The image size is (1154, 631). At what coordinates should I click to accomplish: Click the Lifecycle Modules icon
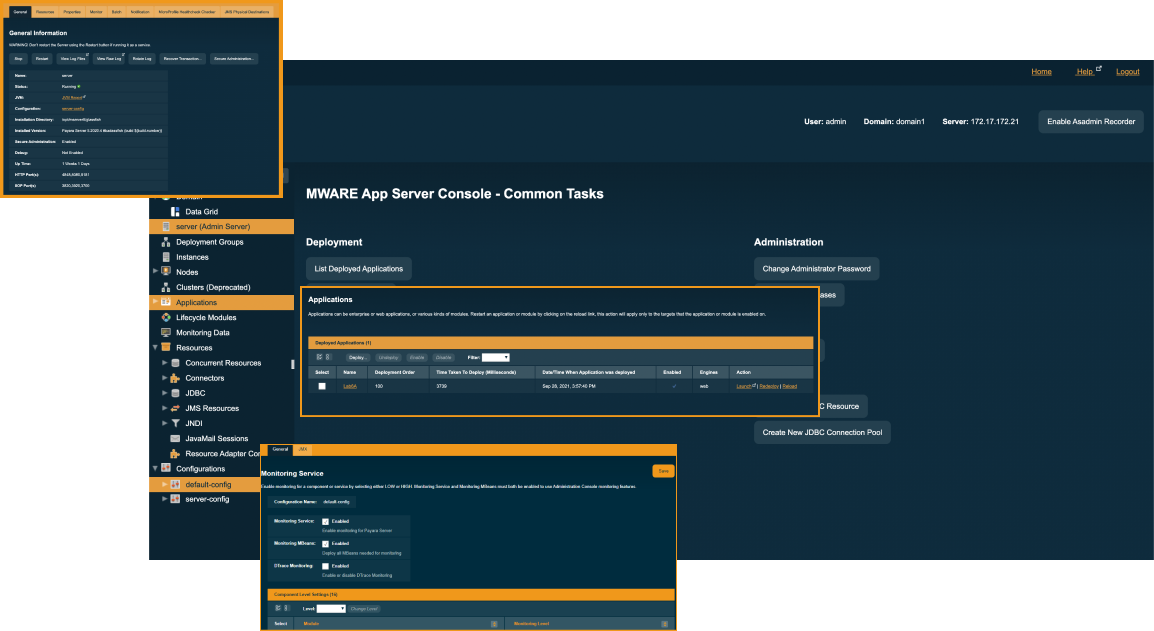tap(166, 317)
